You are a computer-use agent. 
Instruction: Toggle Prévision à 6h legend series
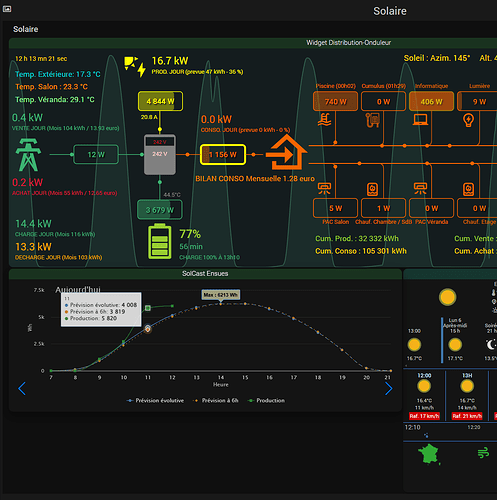coord(216,400)
